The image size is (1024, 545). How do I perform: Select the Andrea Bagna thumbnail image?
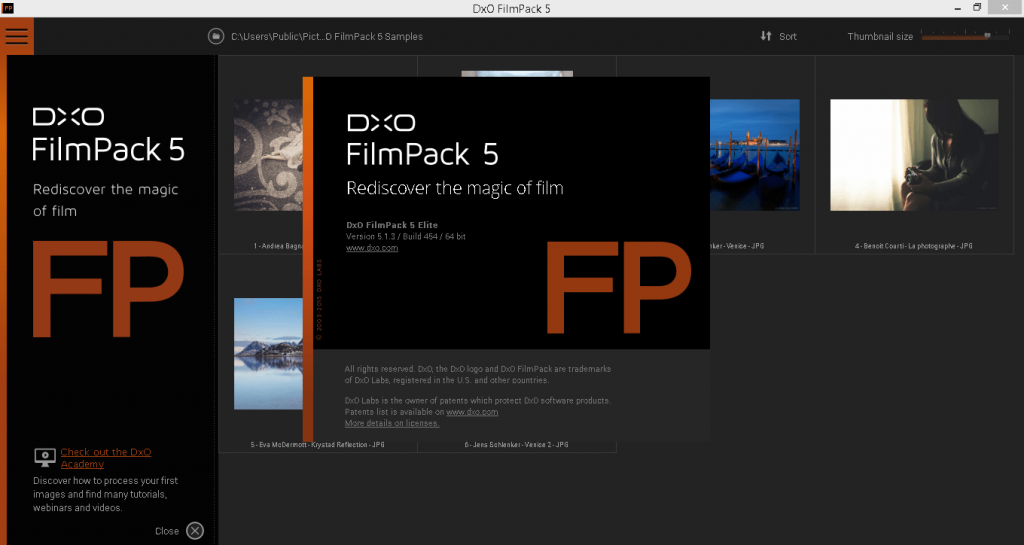pos(268,155)
